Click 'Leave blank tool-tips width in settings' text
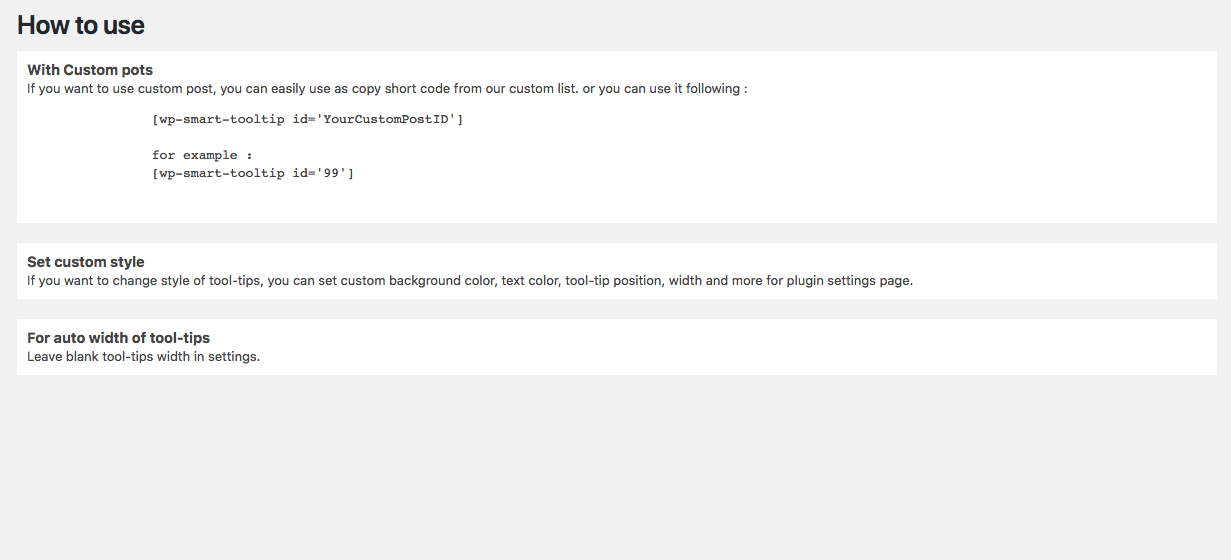 click(x=143, y=356)
